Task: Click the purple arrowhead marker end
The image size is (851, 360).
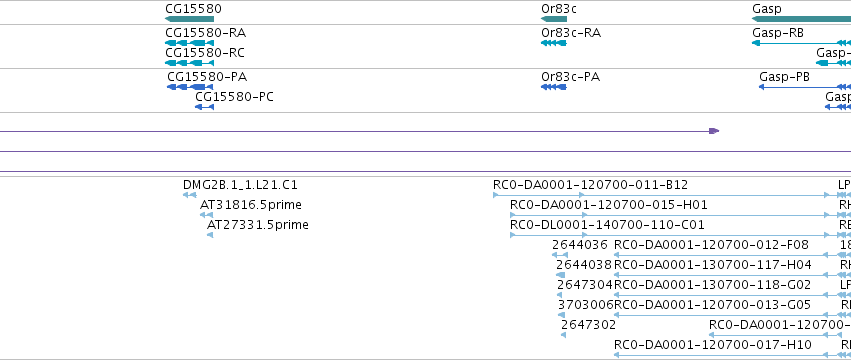Action: (x=714, y=131)
